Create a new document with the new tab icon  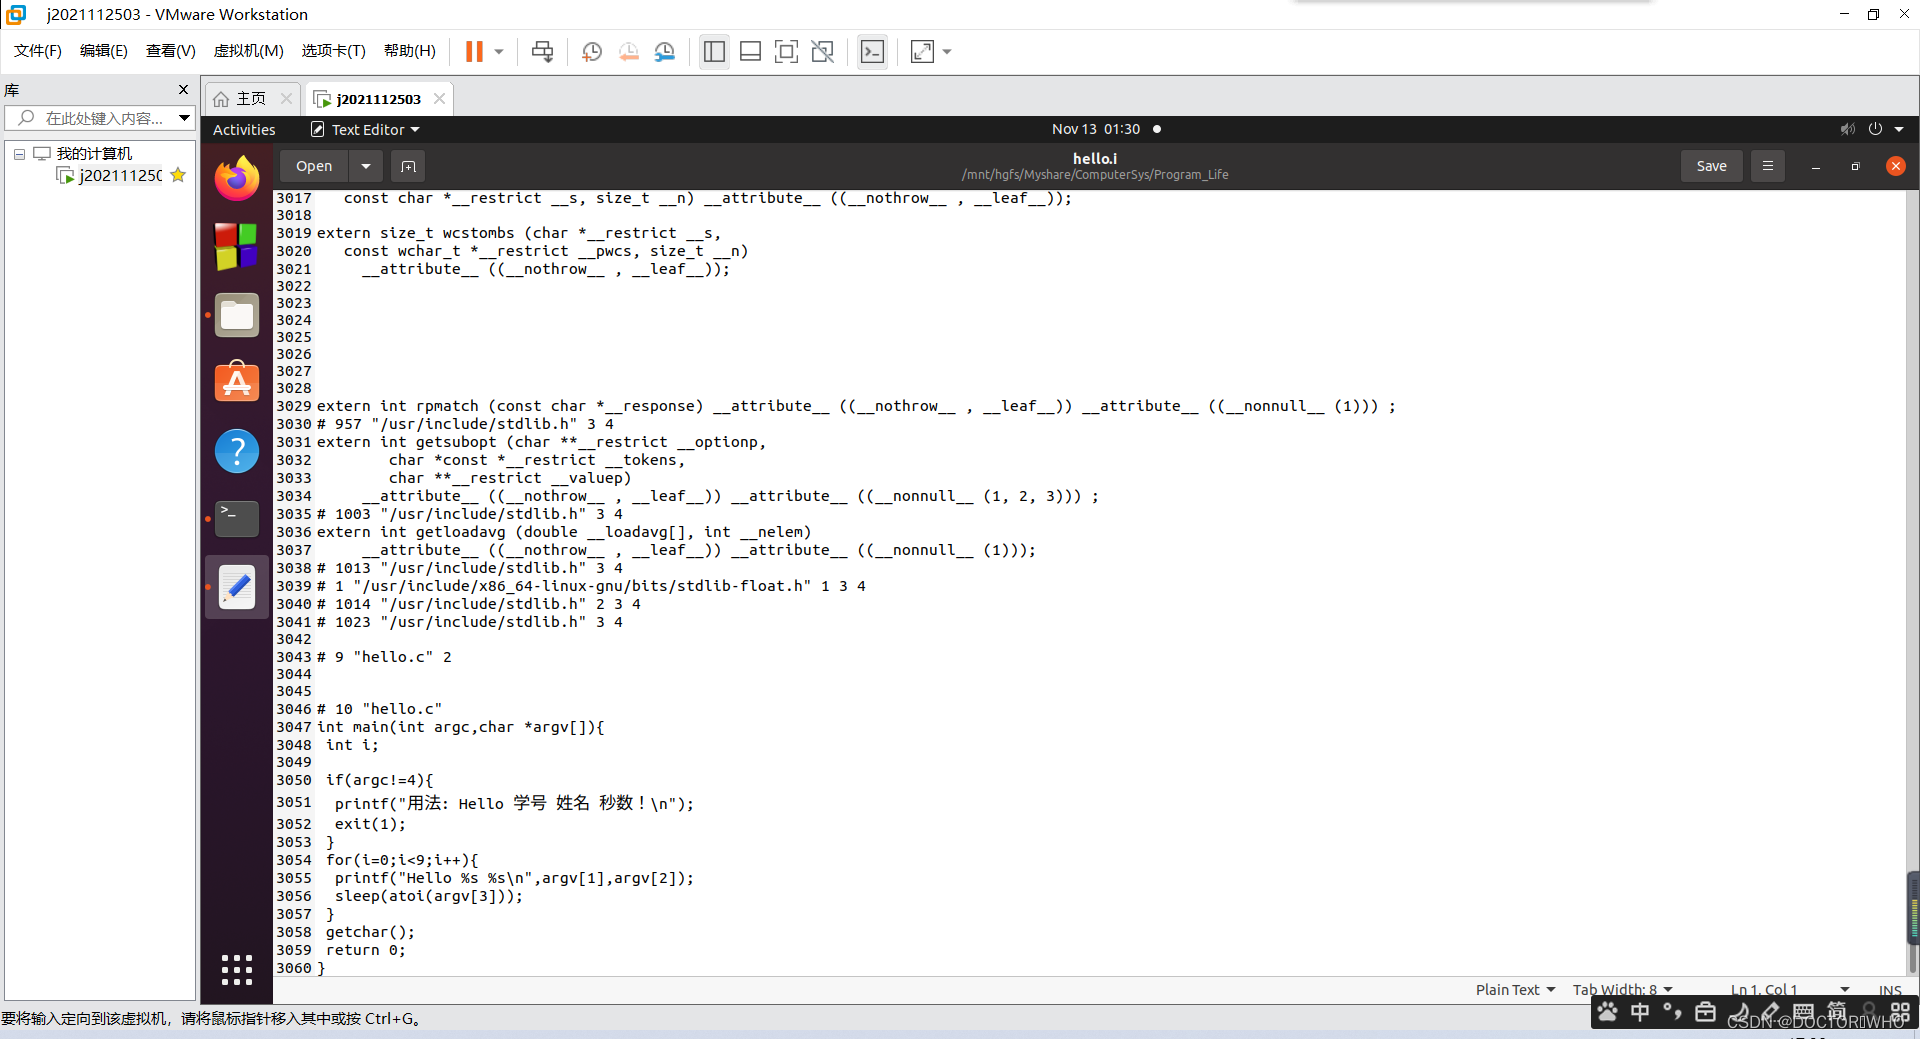point(408,166)
